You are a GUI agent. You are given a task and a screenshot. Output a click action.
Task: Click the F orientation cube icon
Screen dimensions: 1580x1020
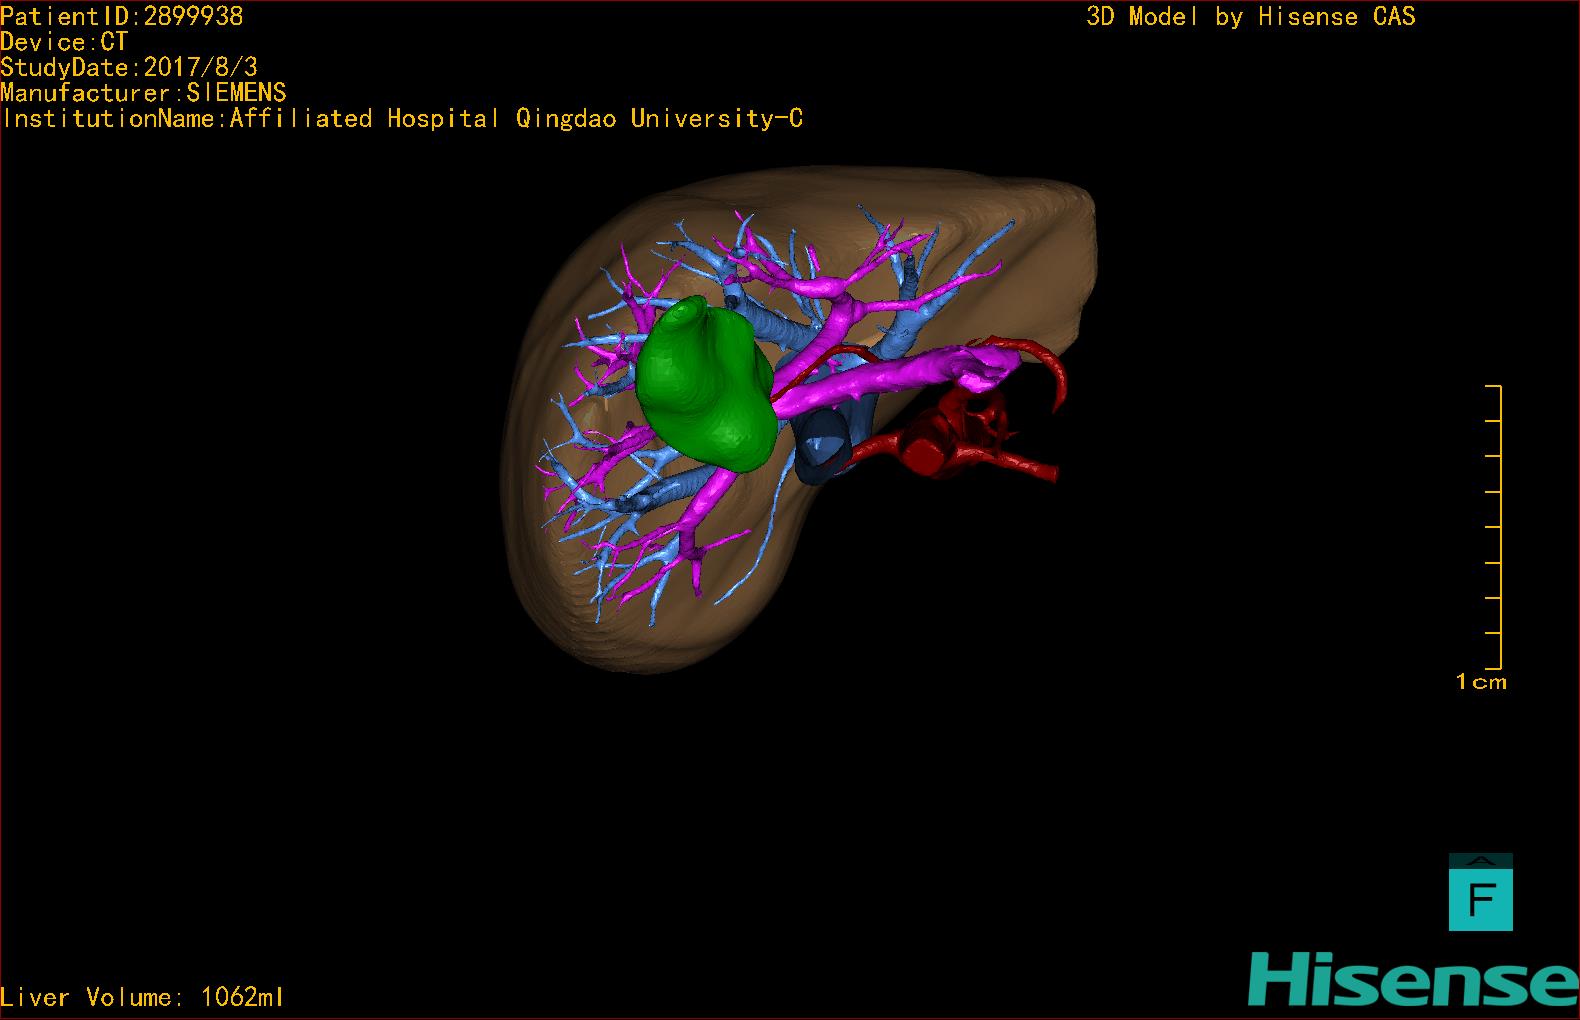1480,892
